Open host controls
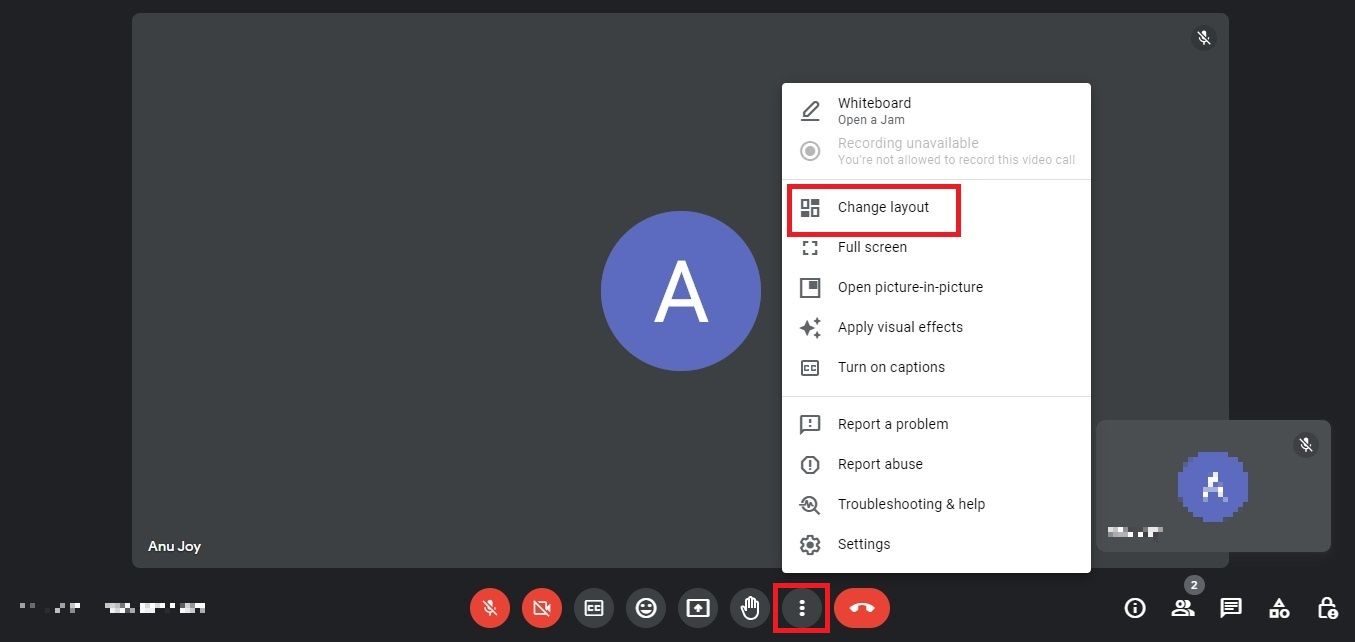Screen dimensions: 1355x642 [x=1326, y=607]
